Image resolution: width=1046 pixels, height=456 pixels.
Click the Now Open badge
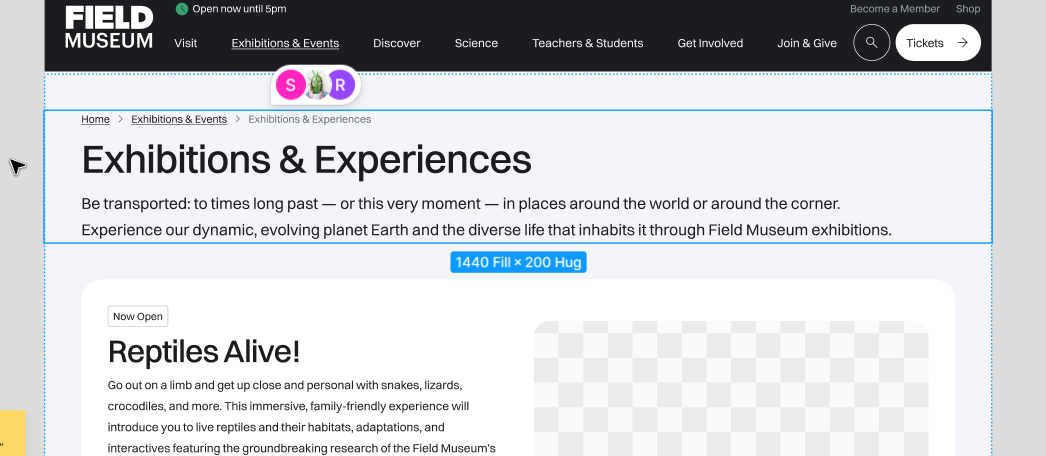pos(138,317)
